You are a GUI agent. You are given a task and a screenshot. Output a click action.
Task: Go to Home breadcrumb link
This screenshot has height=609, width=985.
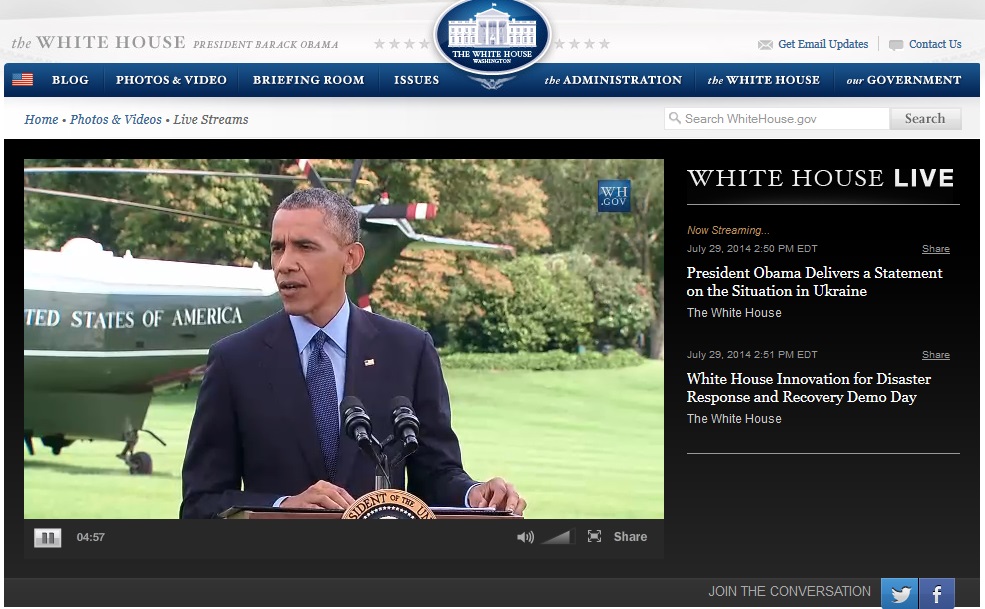pos(41,120)
